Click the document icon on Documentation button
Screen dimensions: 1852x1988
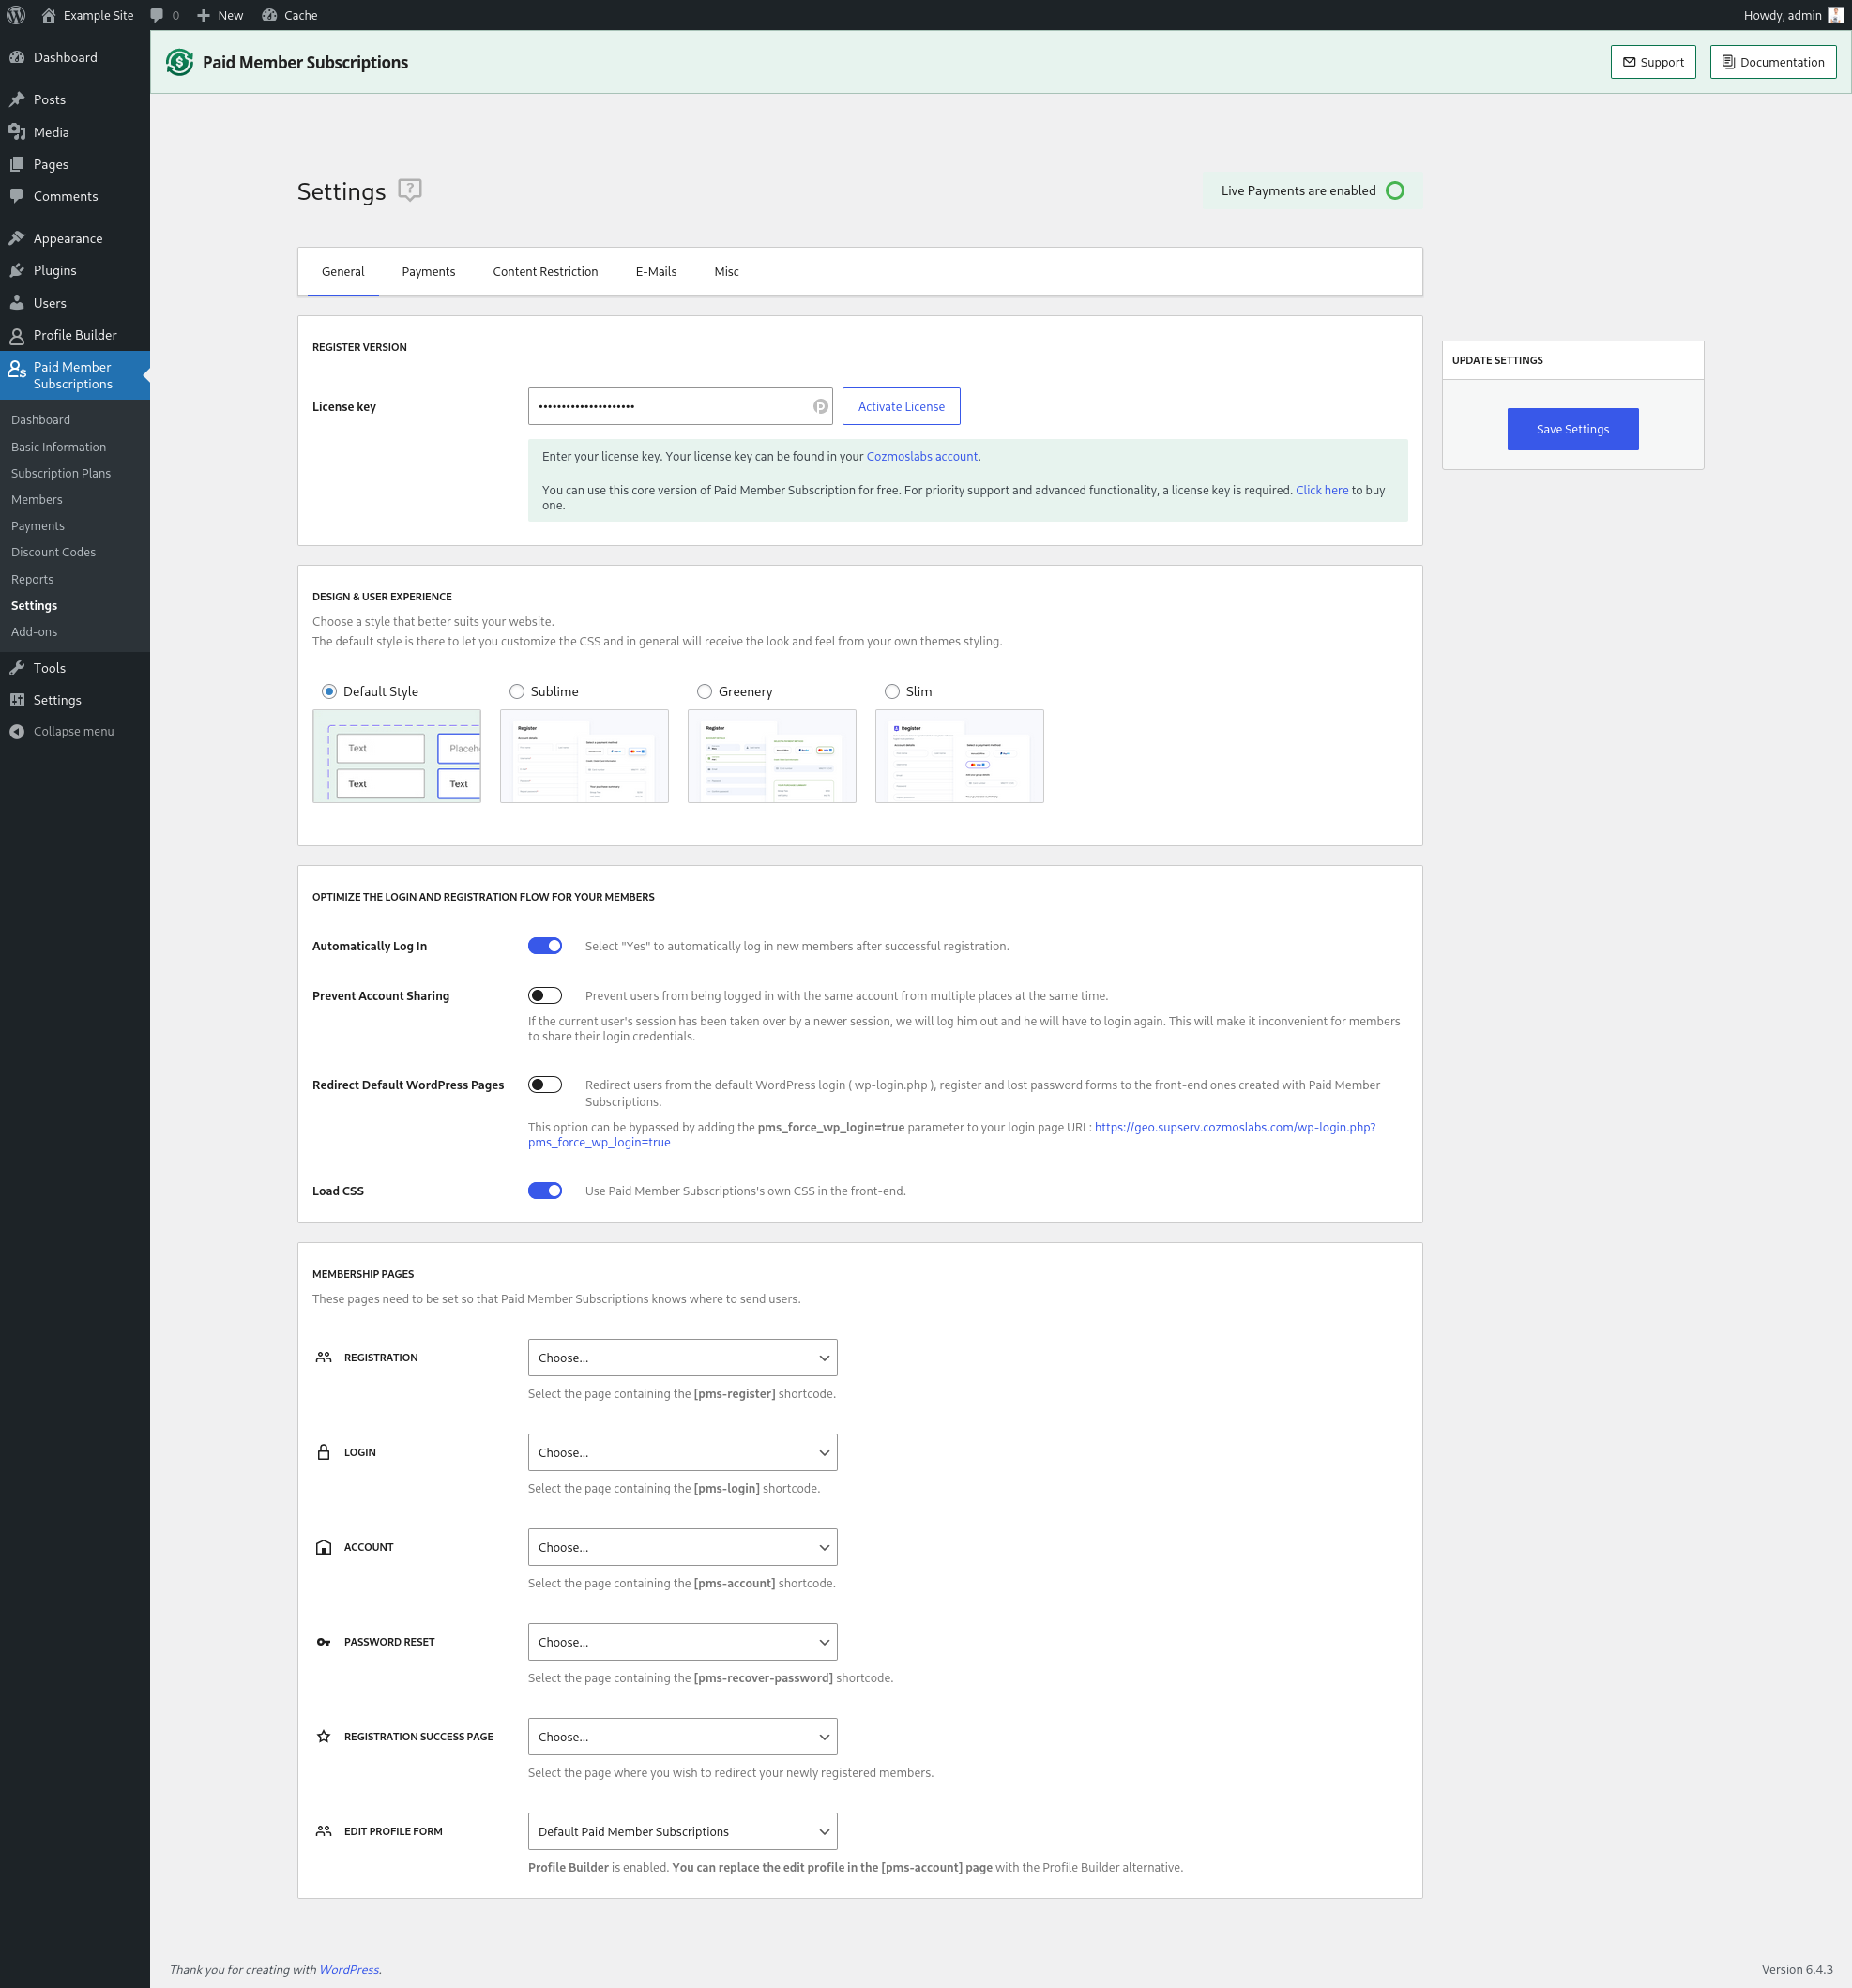1728,62
